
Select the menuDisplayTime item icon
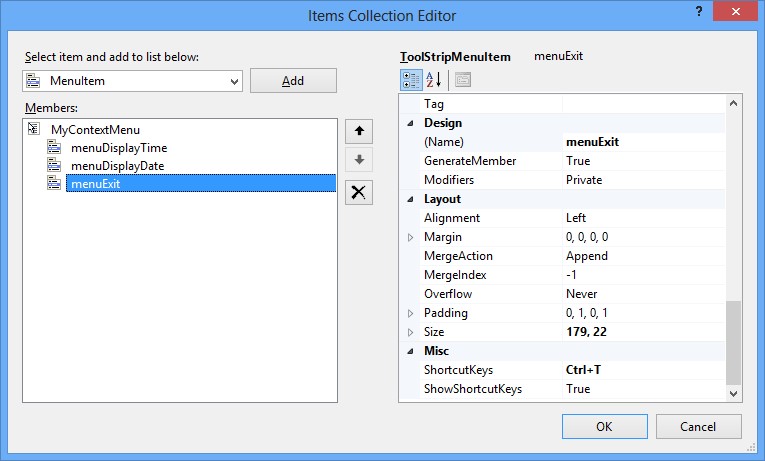tap(54, 148)
